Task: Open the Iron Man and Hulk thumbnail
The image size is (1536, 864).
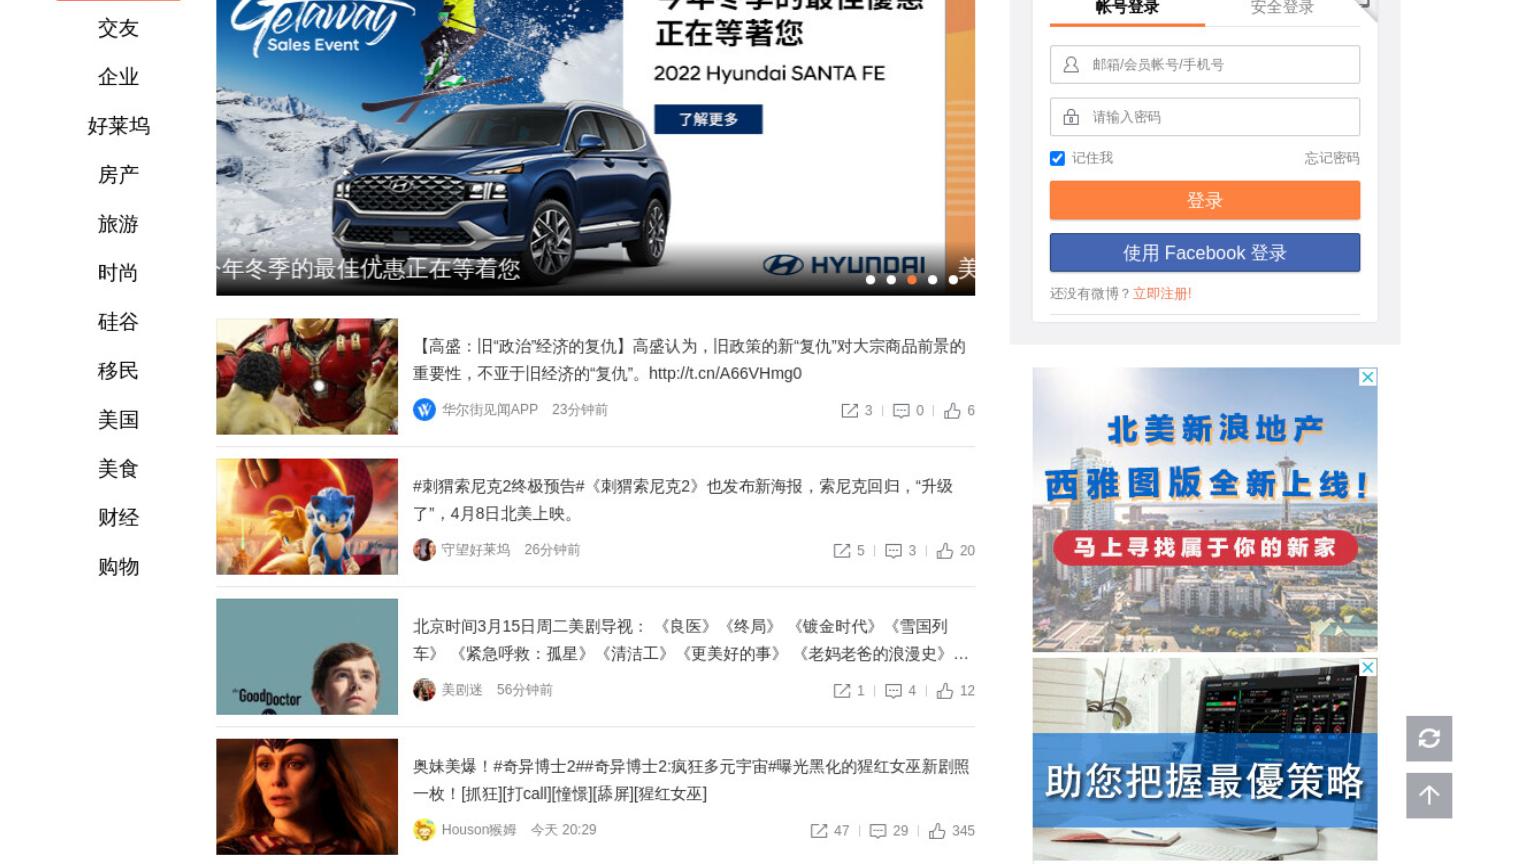Action: [x=307, y=376]
